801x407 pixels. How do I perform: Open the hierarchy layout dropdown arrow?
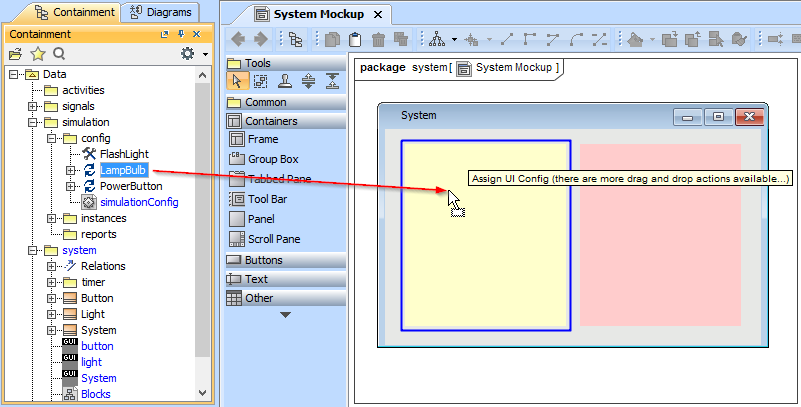click(454, 40)
